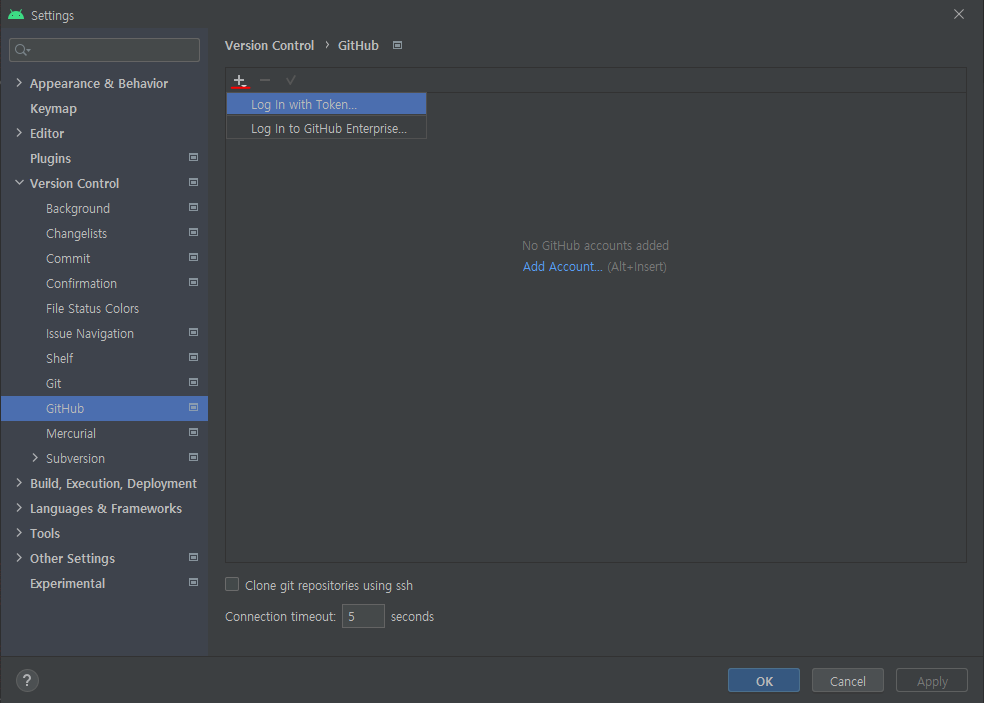
Task: Select the Mercurial settings item
Action: (71, 433)
